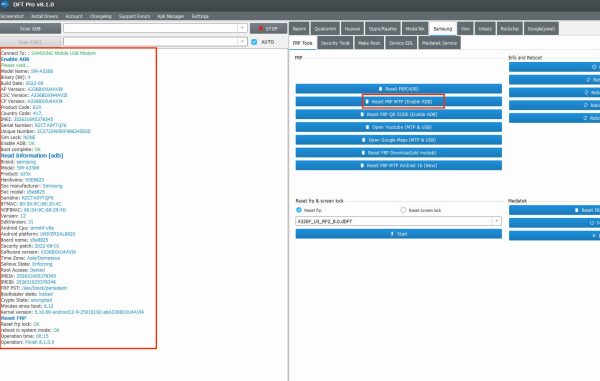Screen dimensions: 600x381
Task: Select the Reset frp radio button
Action: tap(299, 210)
